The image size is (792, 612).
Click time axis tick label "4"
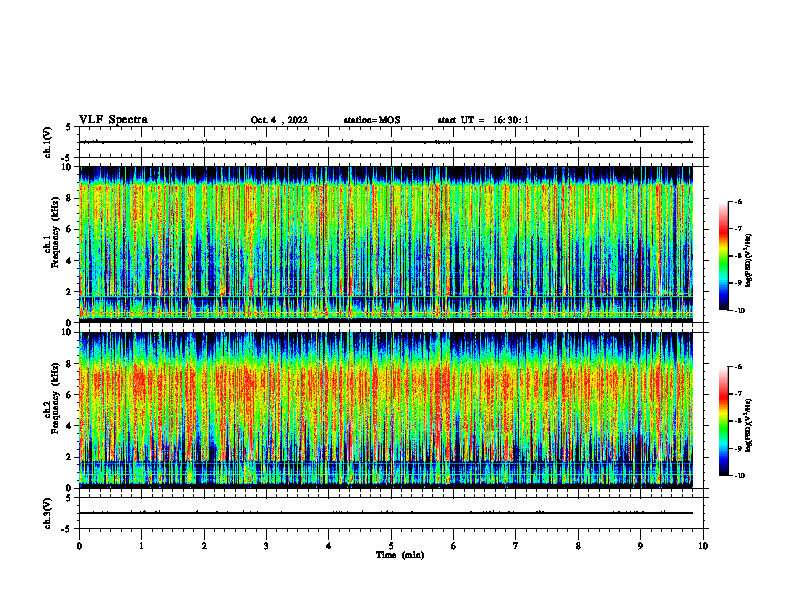click(328, 546)
